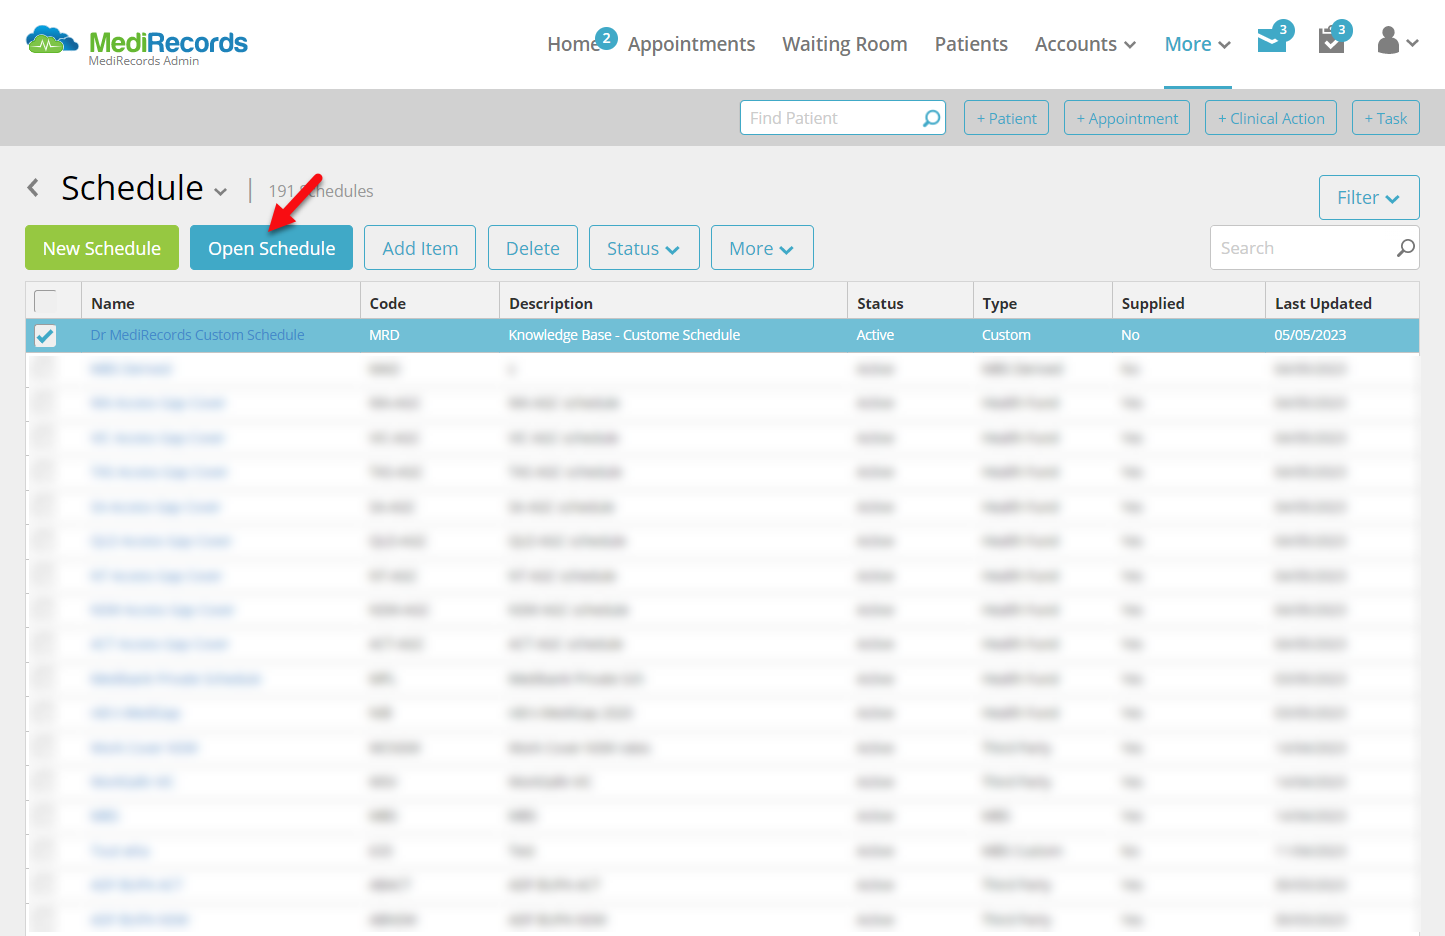1445x936 pixels.
Task: Expand the More menu in the top navigation
Action: click(1198, 44)
